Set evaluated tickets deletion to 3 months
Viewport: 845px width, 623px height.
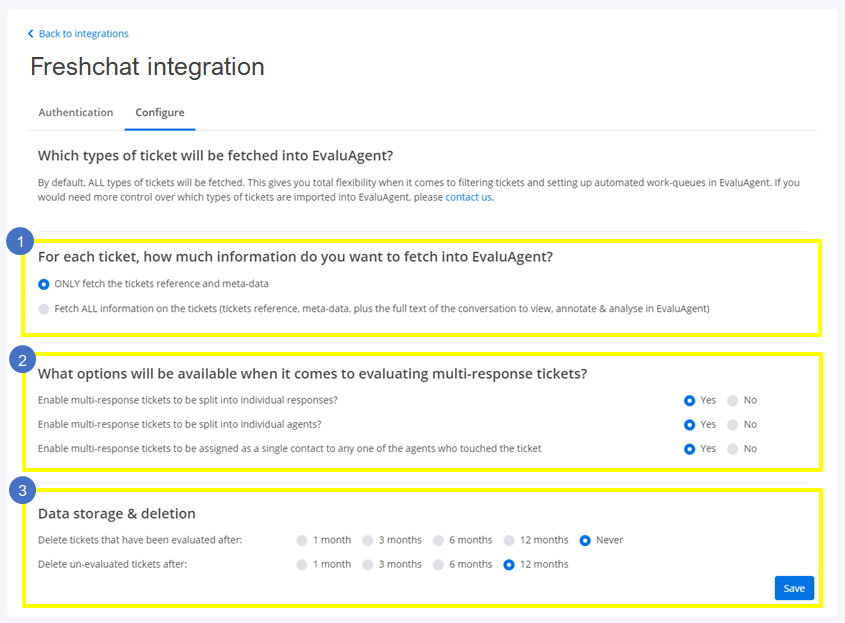click(x=368, y=541)
